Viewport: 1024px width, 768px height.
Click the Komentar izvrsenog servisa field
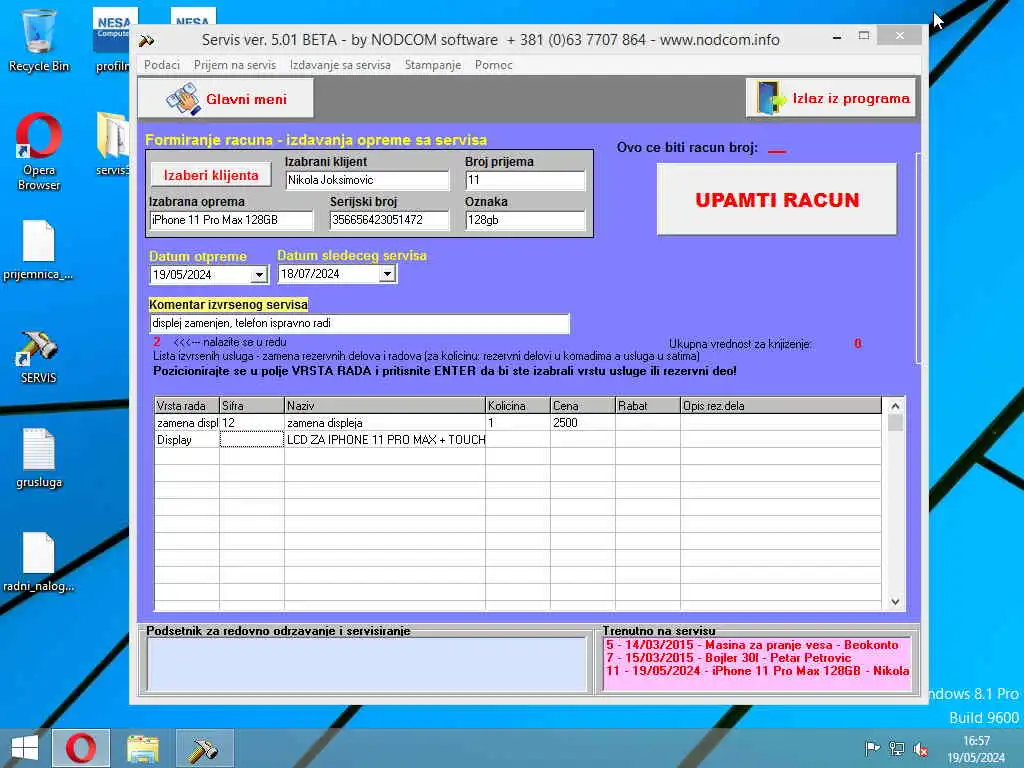[359, 323]
